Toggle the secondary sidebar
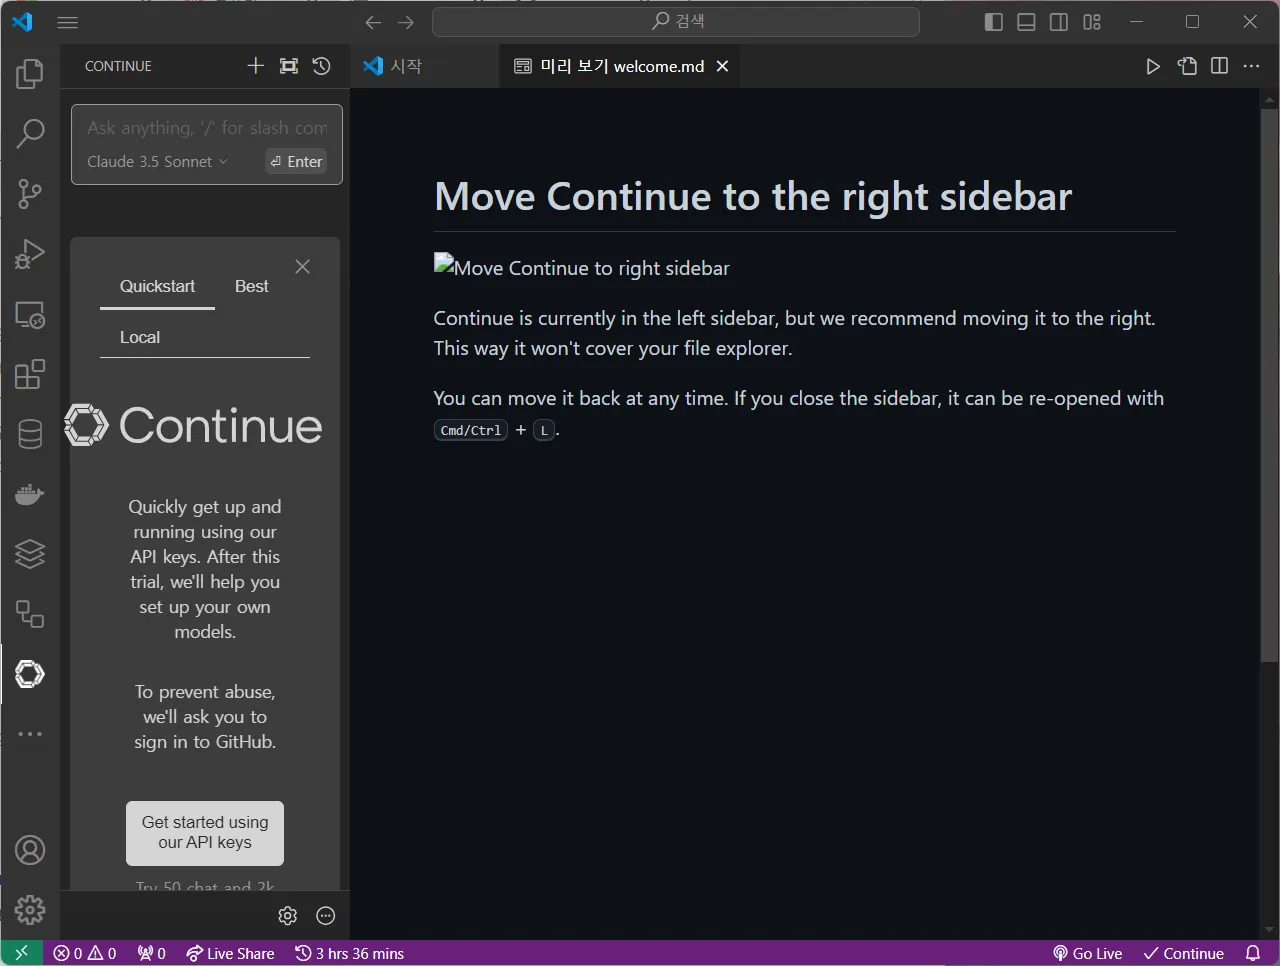This screenshot has width=1280, height=966. click(x=1059, y=22)
